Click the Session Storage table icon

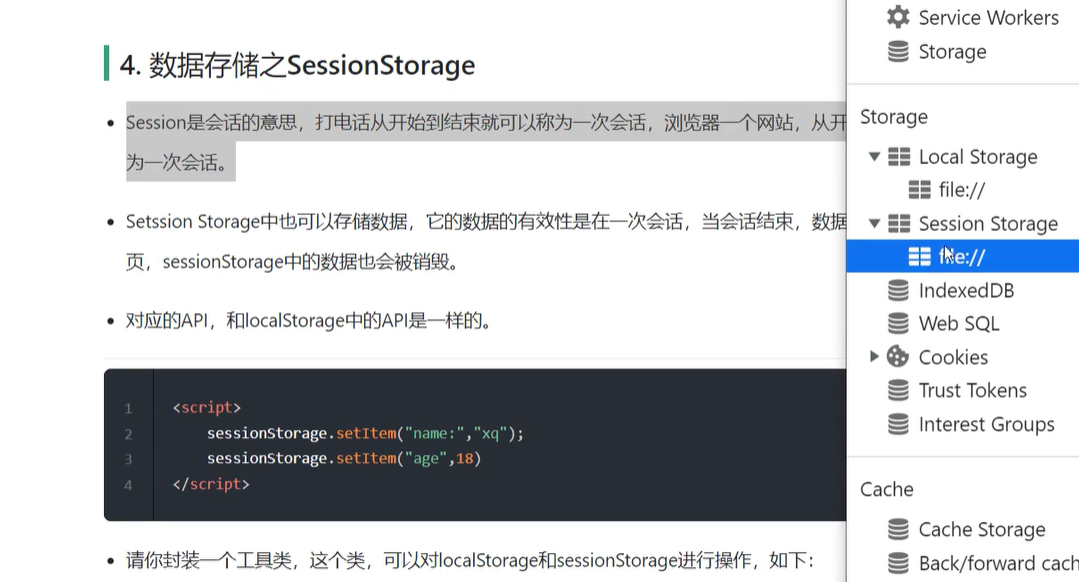pos(899,223)
